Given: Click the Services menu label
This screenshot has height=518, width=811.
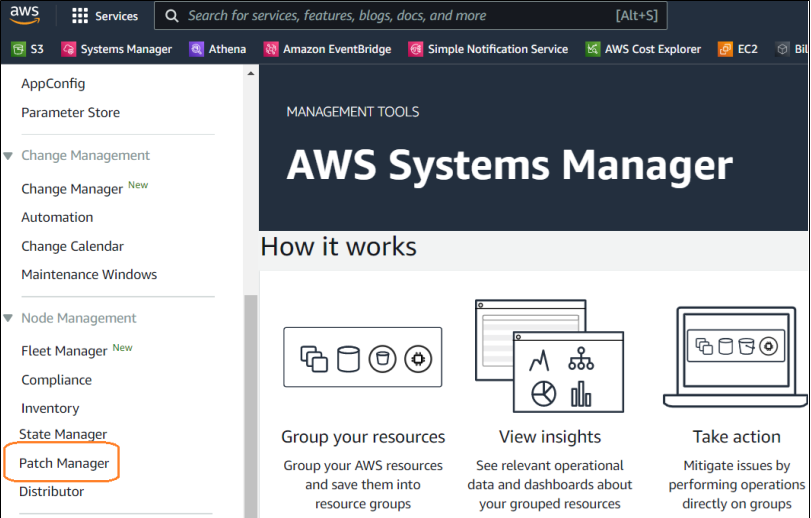Looking at the screenshot, I should click(x=116, y=16).
